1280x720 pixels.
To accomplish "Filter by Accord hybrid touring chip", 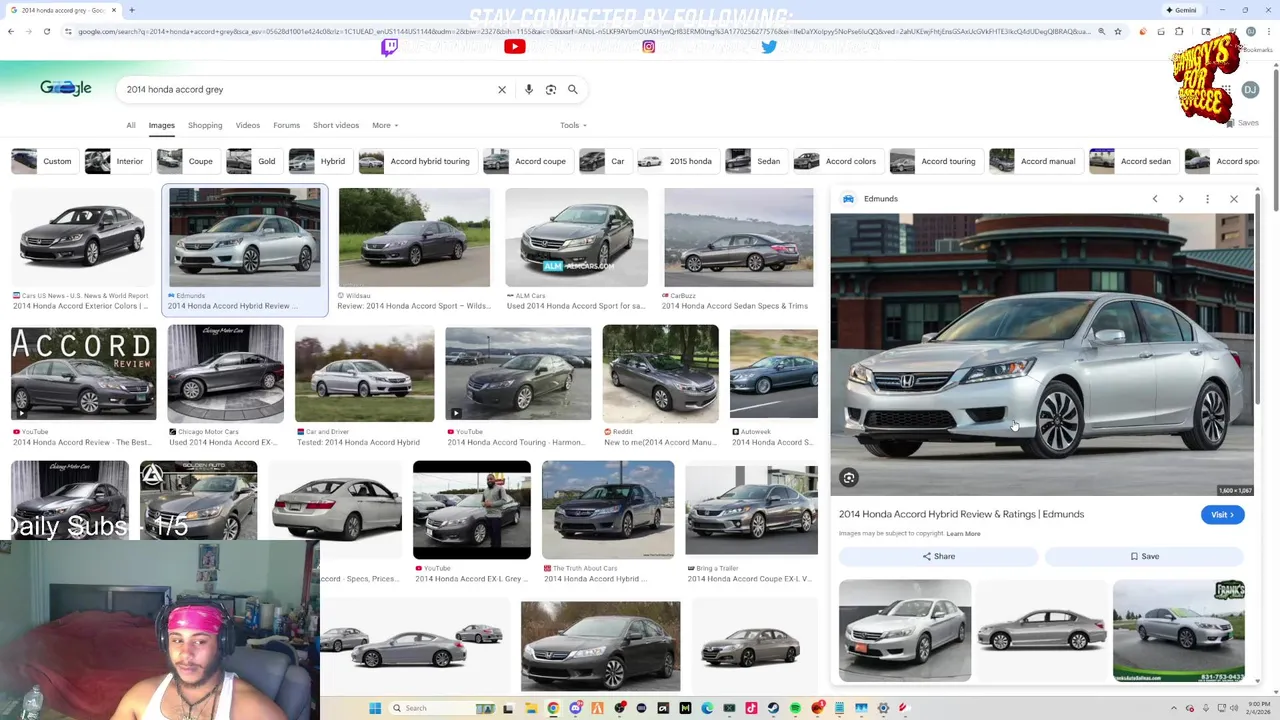I will (416, 161).
